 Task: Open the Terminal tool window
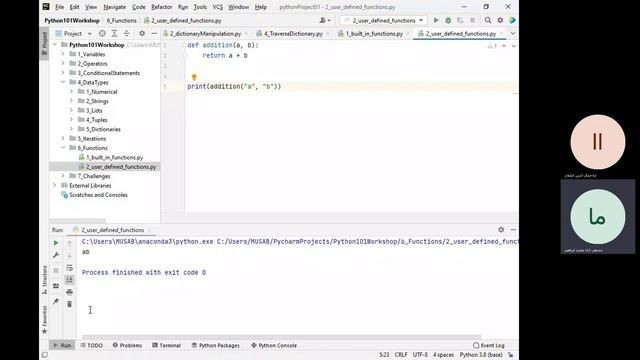(167, 345)
